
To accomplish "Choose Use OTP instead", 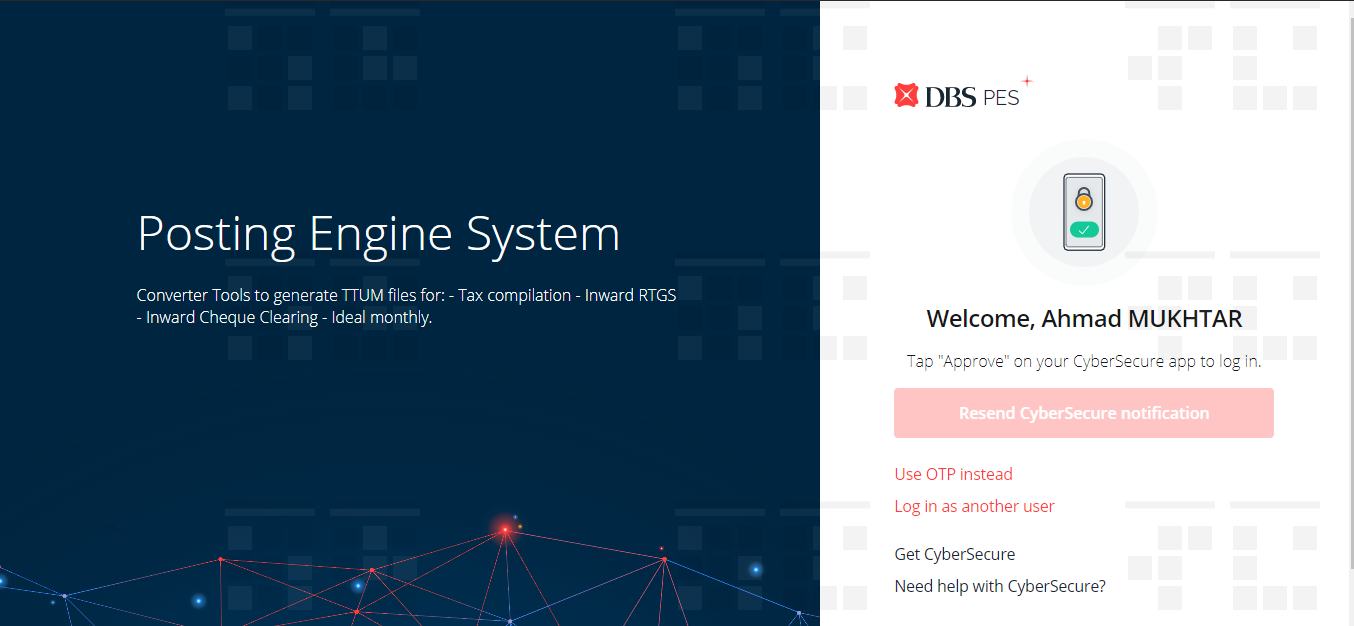I will point(953,474).
